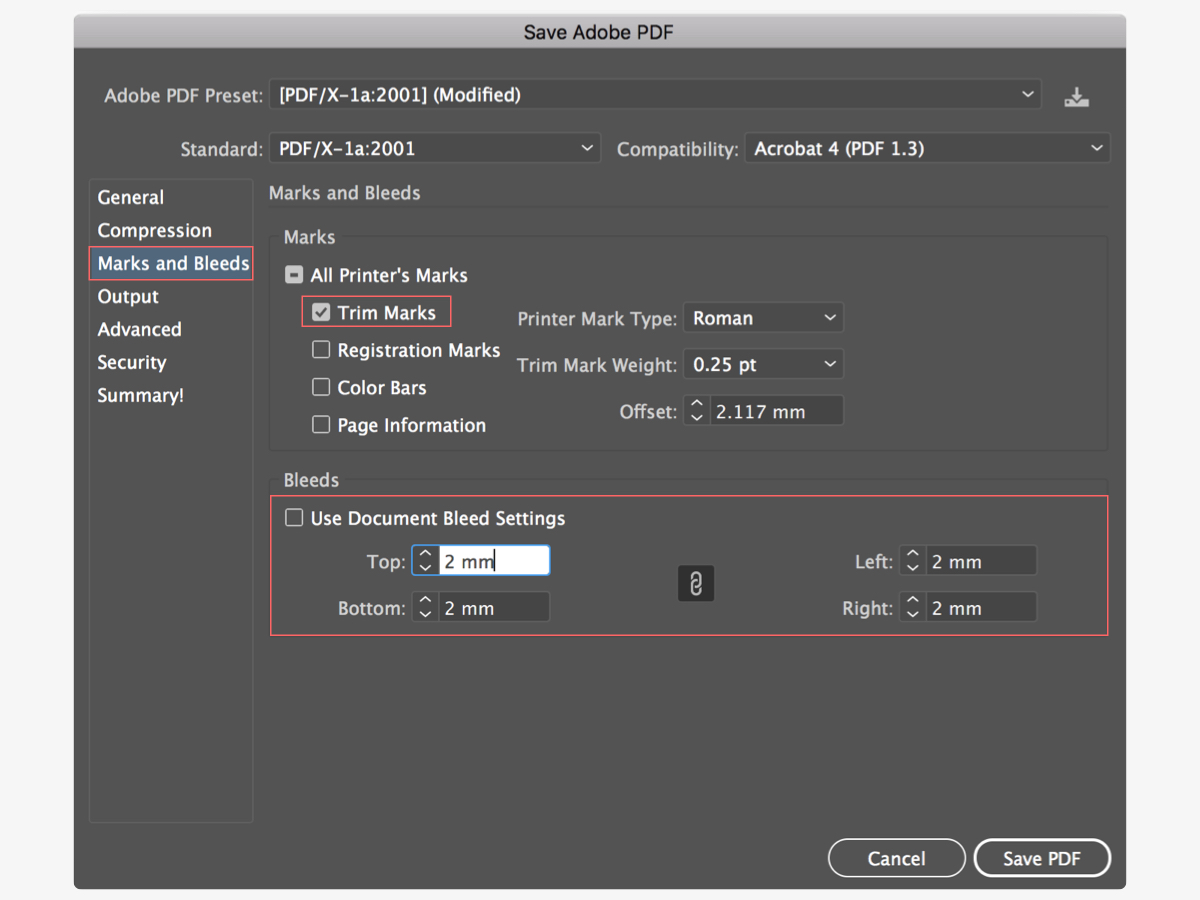This screenshot has height=900, width=1200.
Task: Increase the Top bleed using its stepper arrows
Action: (424, 555)
